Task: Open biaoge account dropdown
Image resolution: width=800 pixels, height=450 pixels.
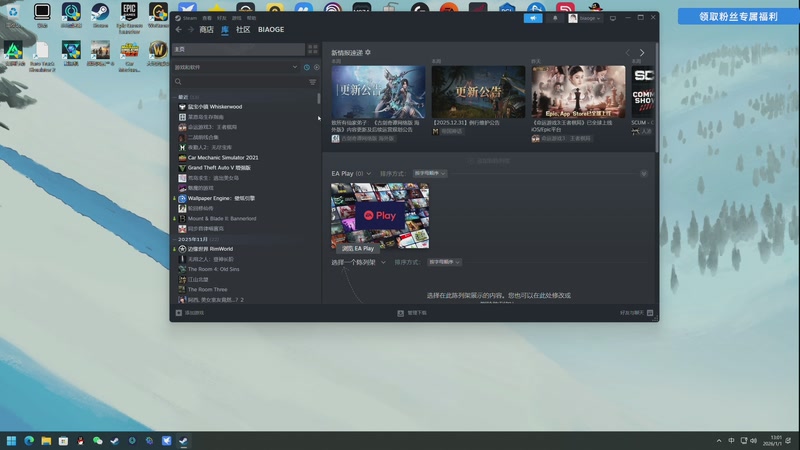Action: (x=585, y=18)
